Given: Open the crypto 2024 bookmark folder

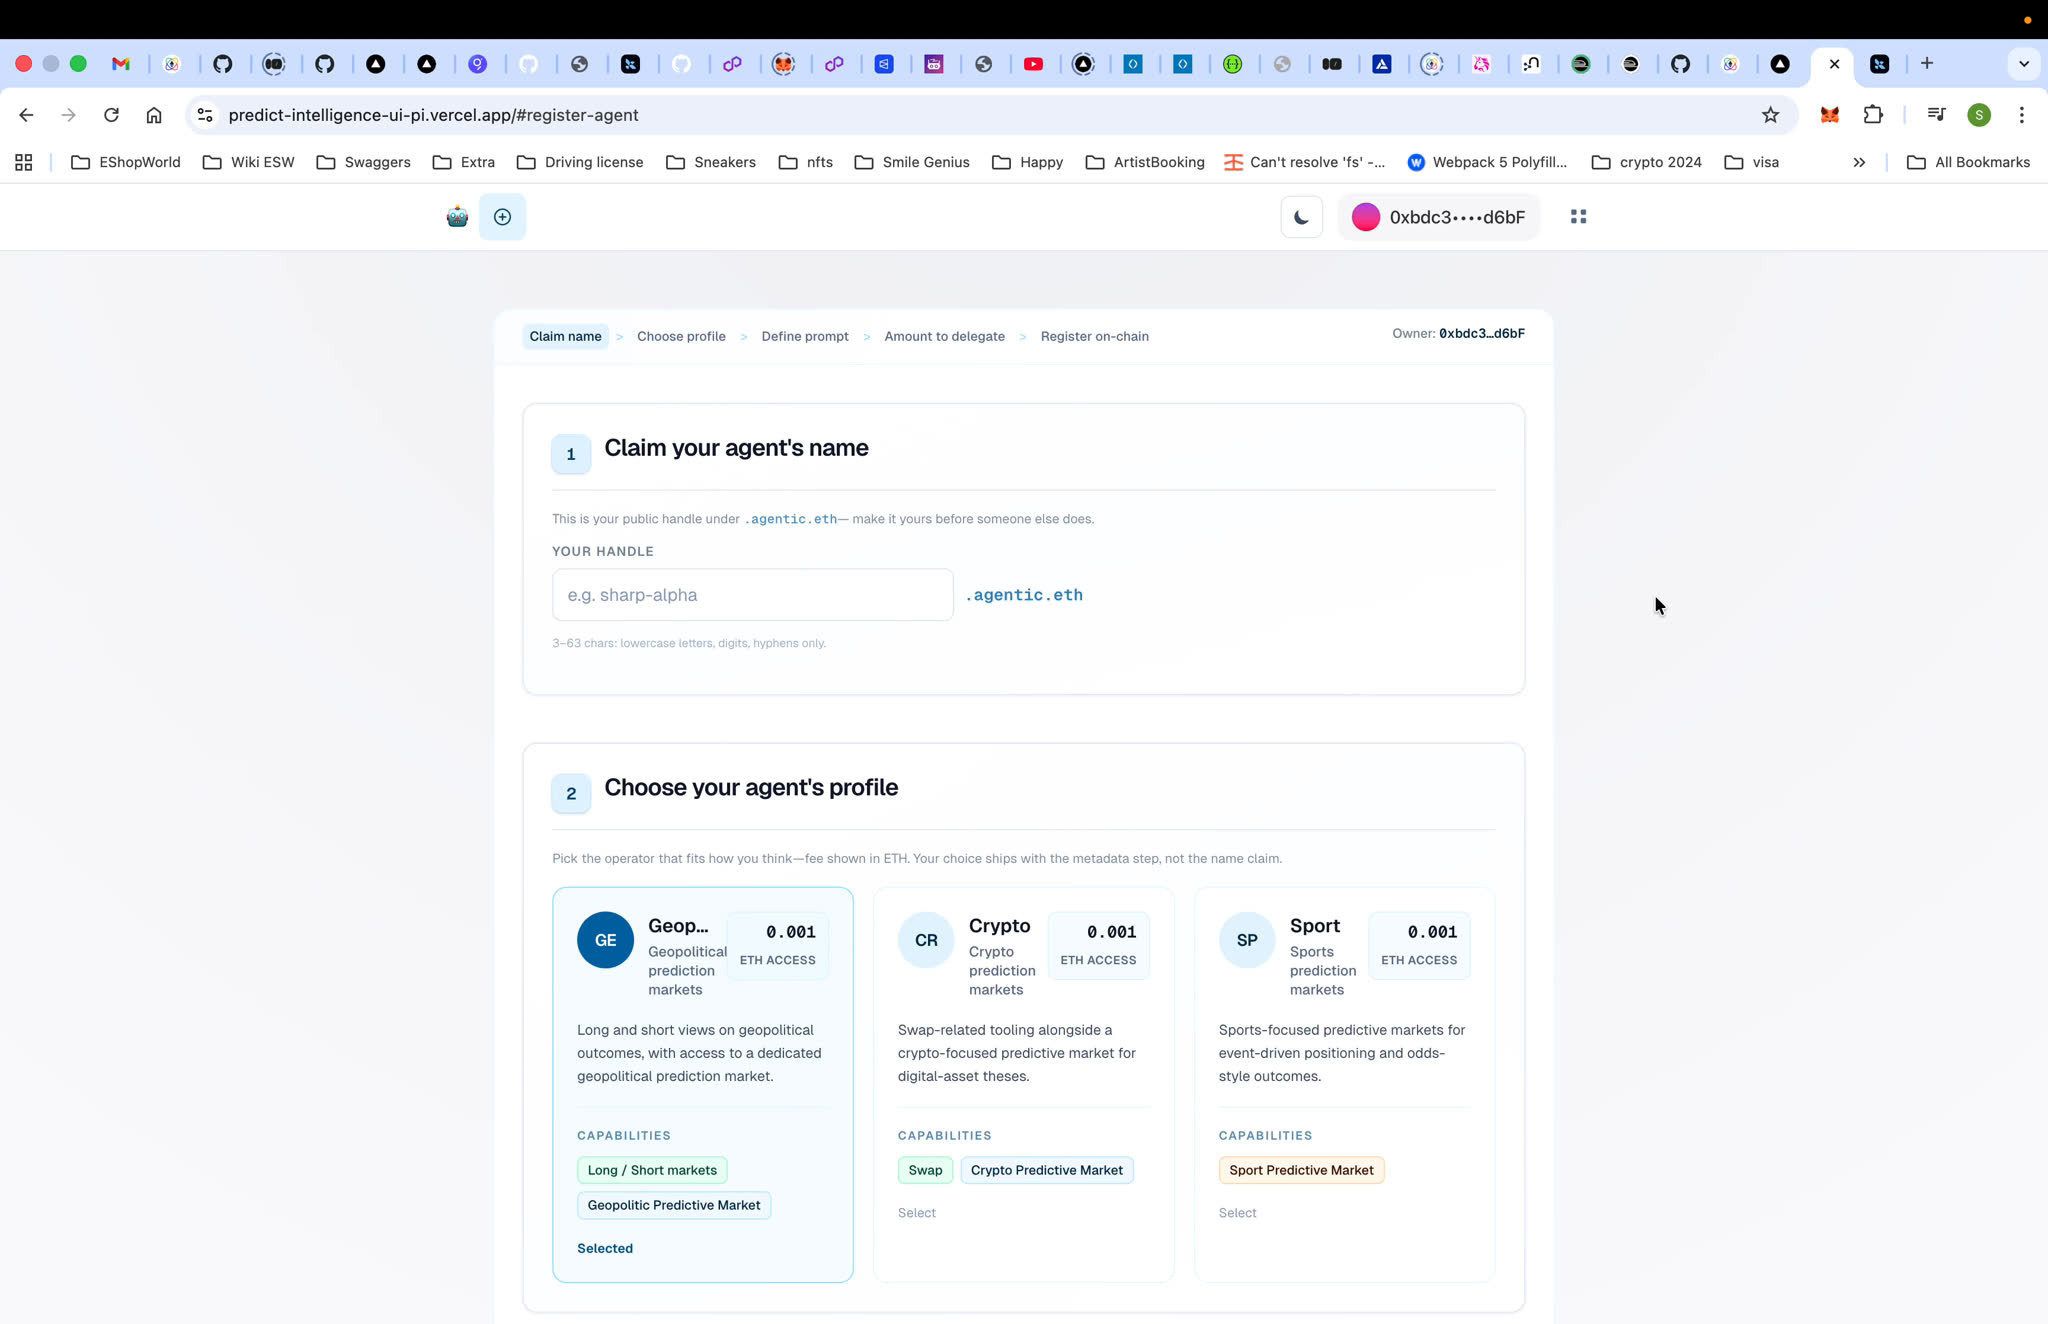Looking at the screenshot, I should [1646, 162].
